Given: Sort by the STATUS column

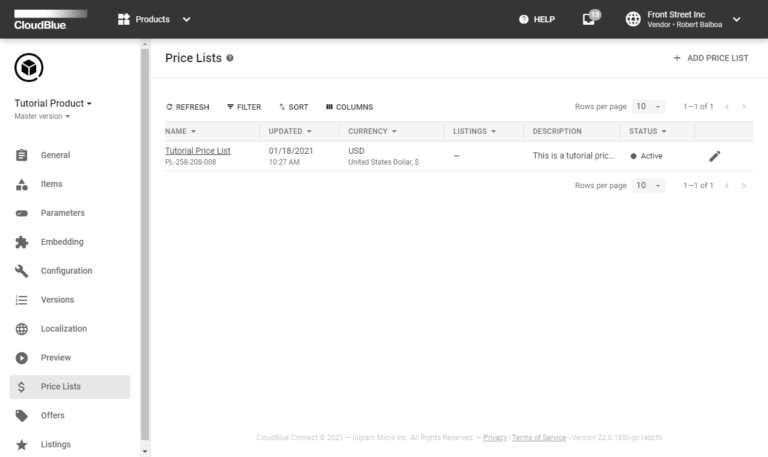Looking at the screenshot, I should (648, 131).
